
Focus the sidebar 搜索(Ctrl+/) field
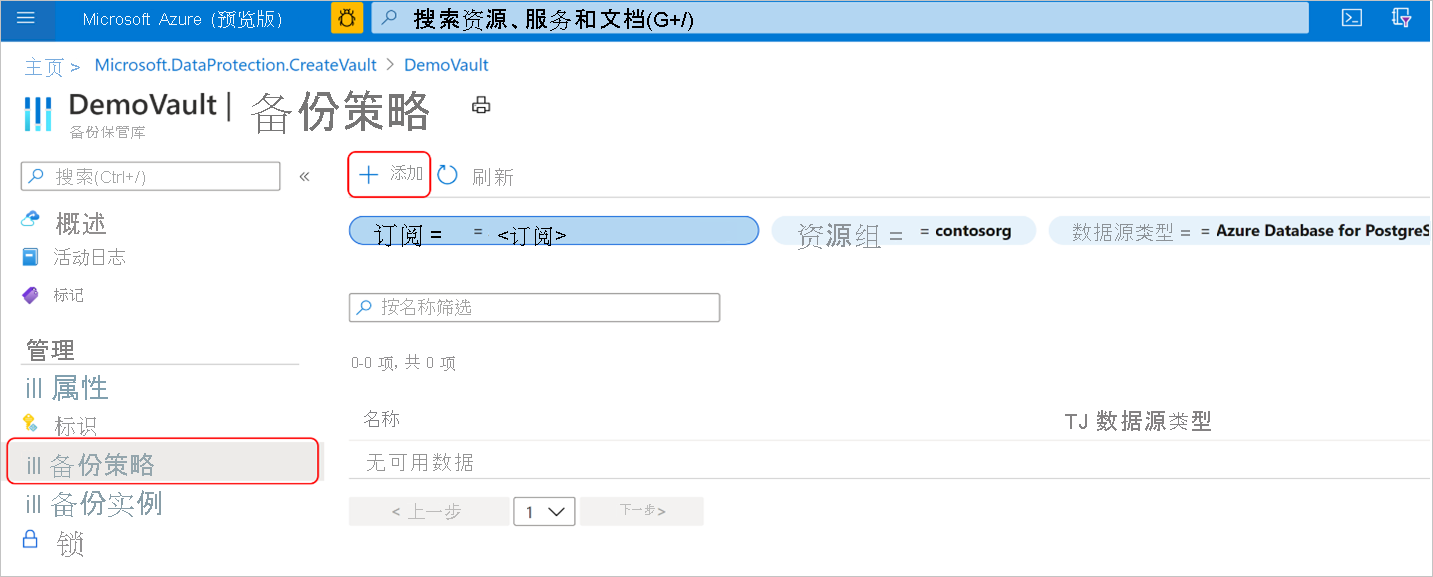coord(151,177)
